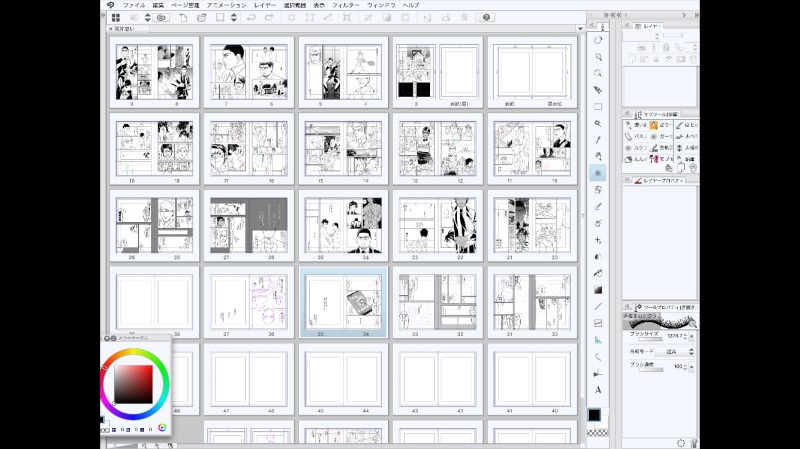Click New raster layer icon in layer panel
The height and width of the screenshot is (449, 800).
click(x=632, y=59)
